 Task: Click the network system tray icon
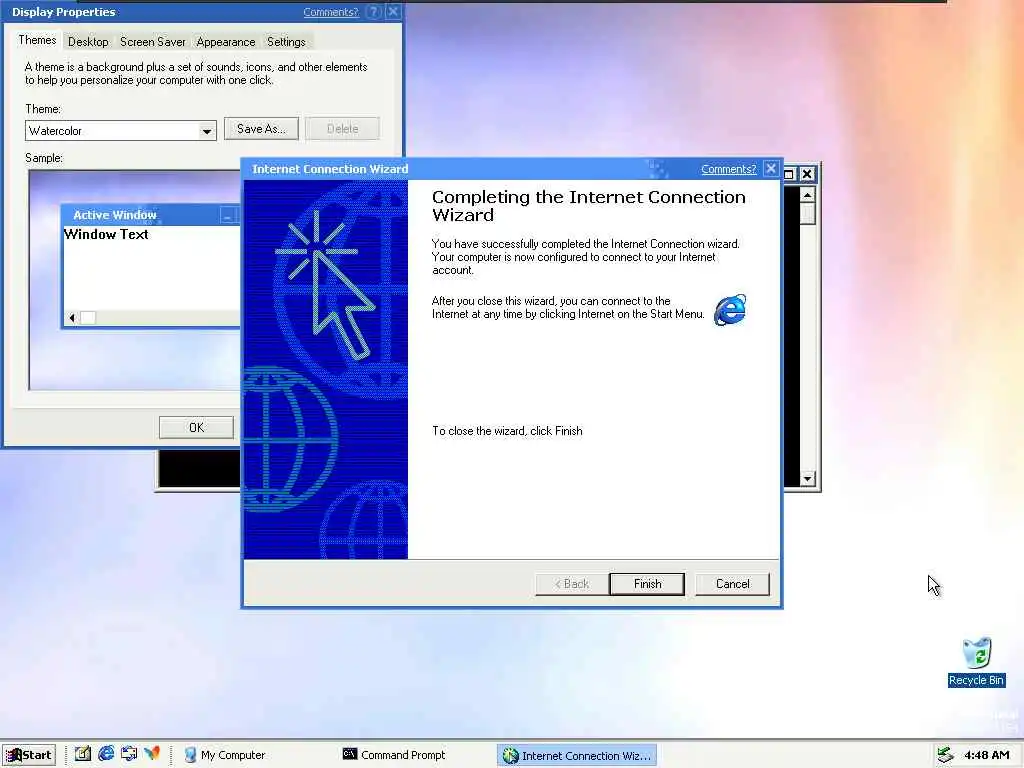[x=944, y=755]
